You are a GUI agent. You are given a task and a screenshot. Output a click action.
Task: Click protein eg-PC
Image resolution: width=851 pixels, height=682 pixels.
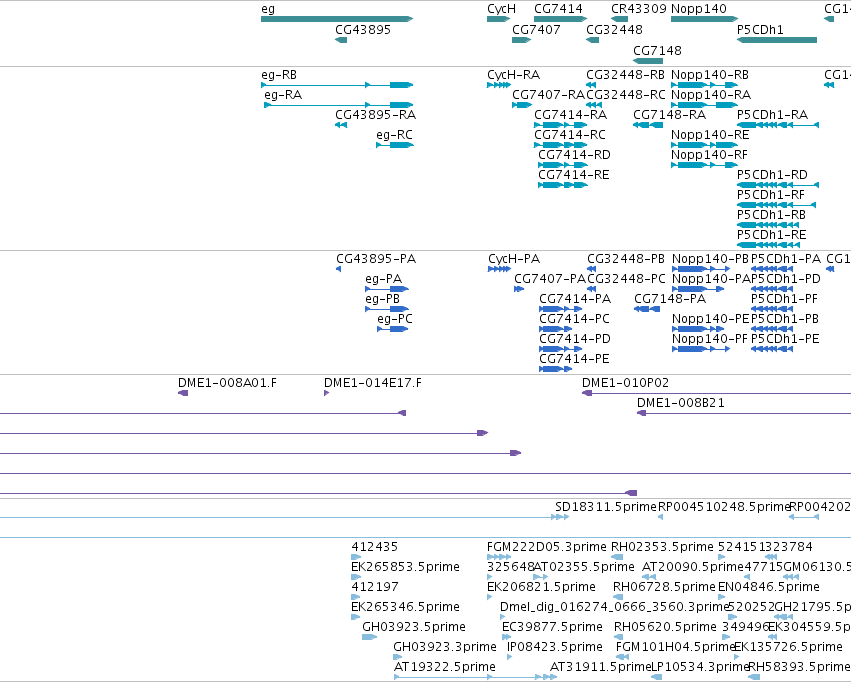pos(395,320)
